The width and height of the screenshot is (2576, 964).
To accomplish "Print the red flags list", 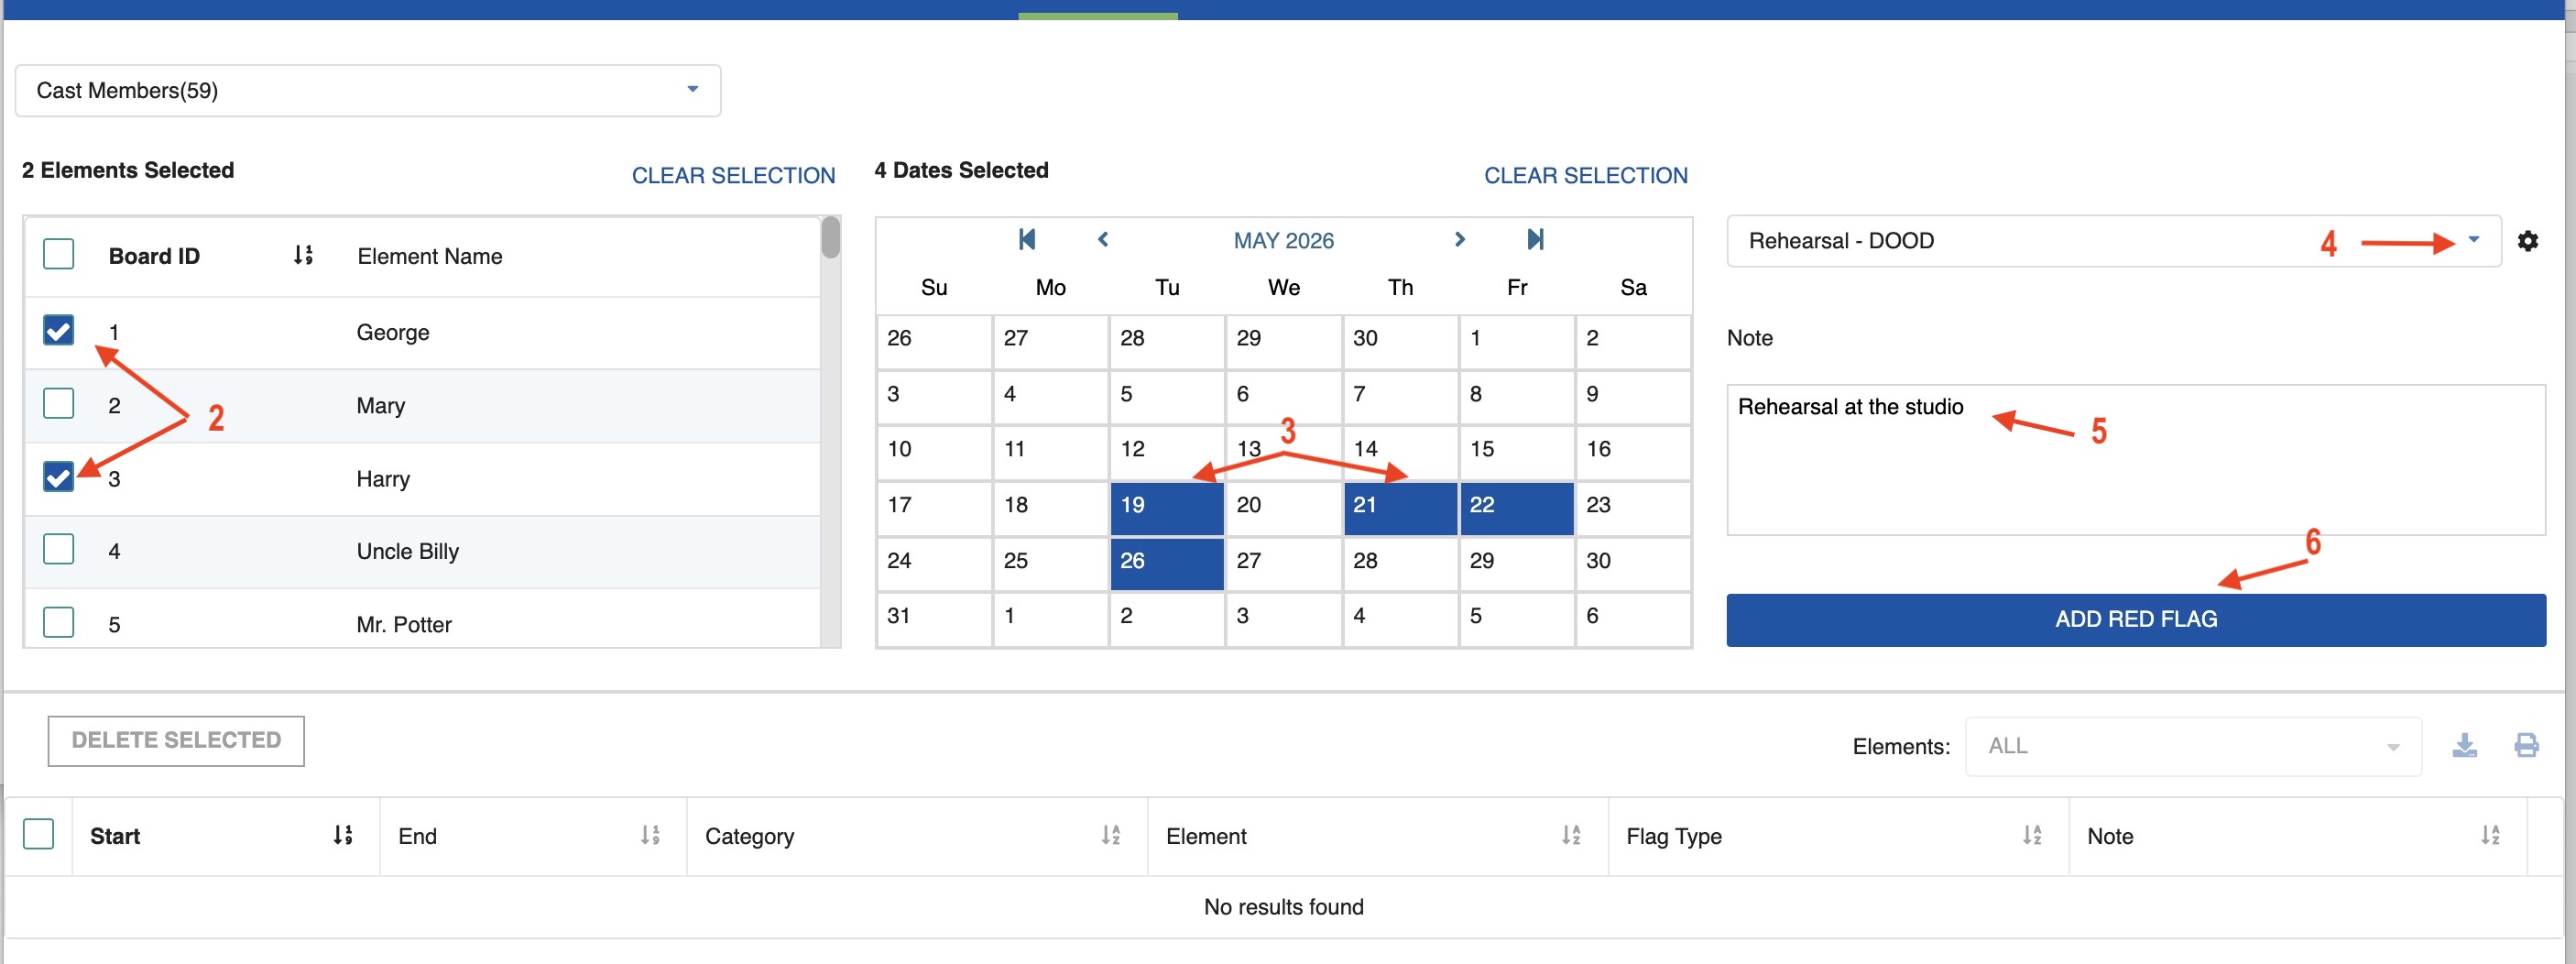I will point(2527,745).
